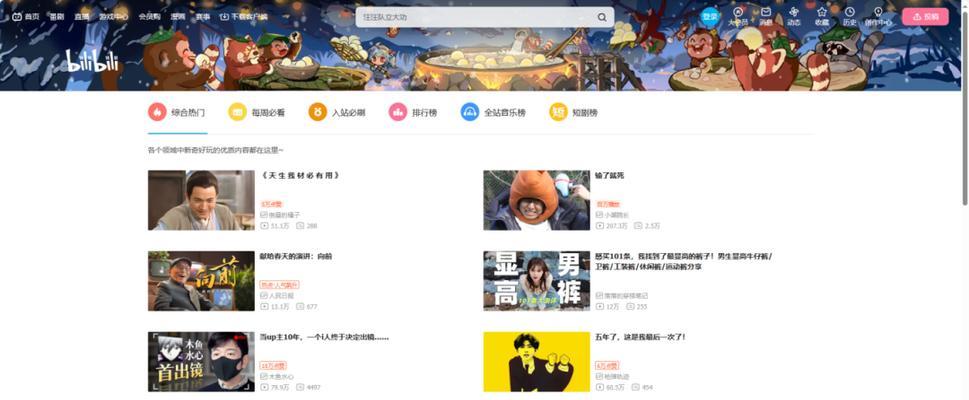Image resolution: width=969 pixels, height=400 pixels.
Task: Click the play count icon under 《天生我材必有用》
Action: (264, 226)
